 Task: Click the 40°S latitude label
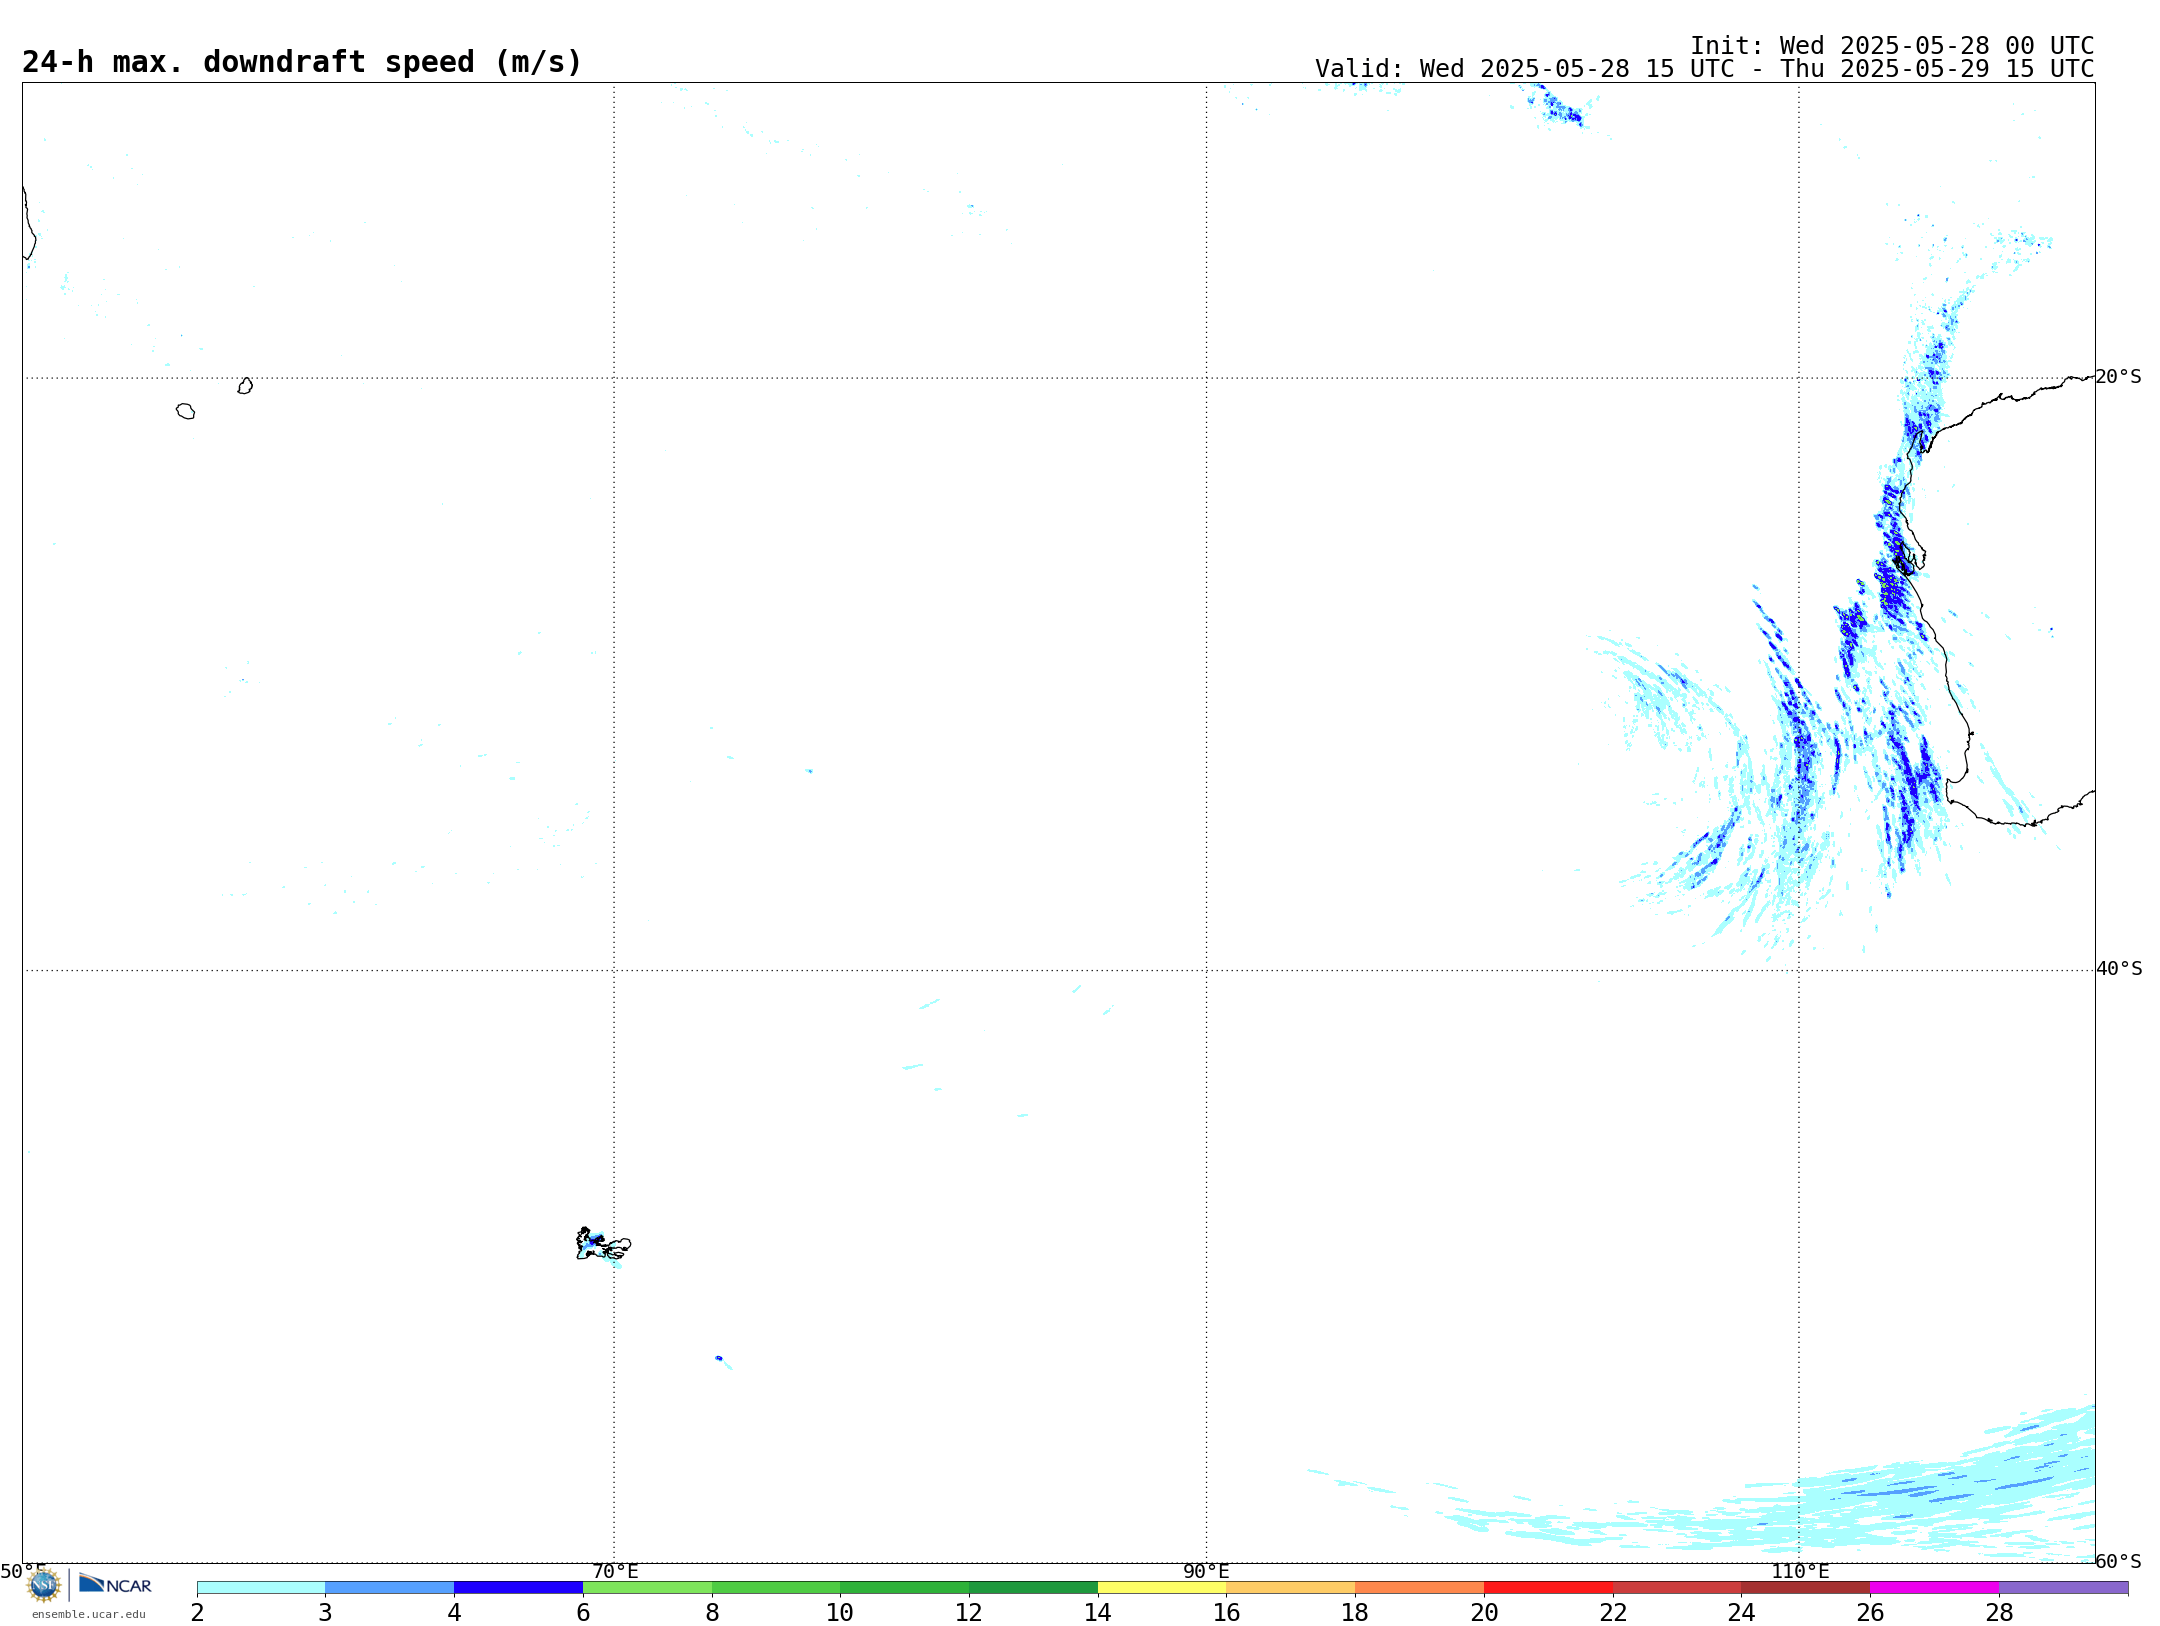pos(2119,969)
